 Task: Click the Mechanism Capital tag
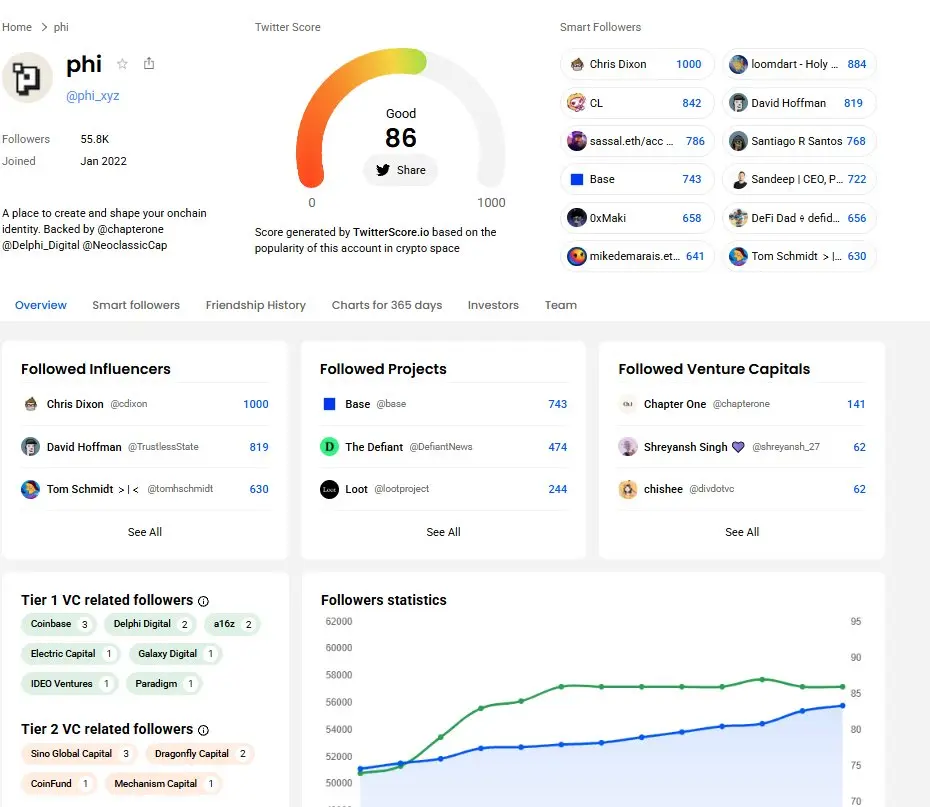[x=164, y=783]
